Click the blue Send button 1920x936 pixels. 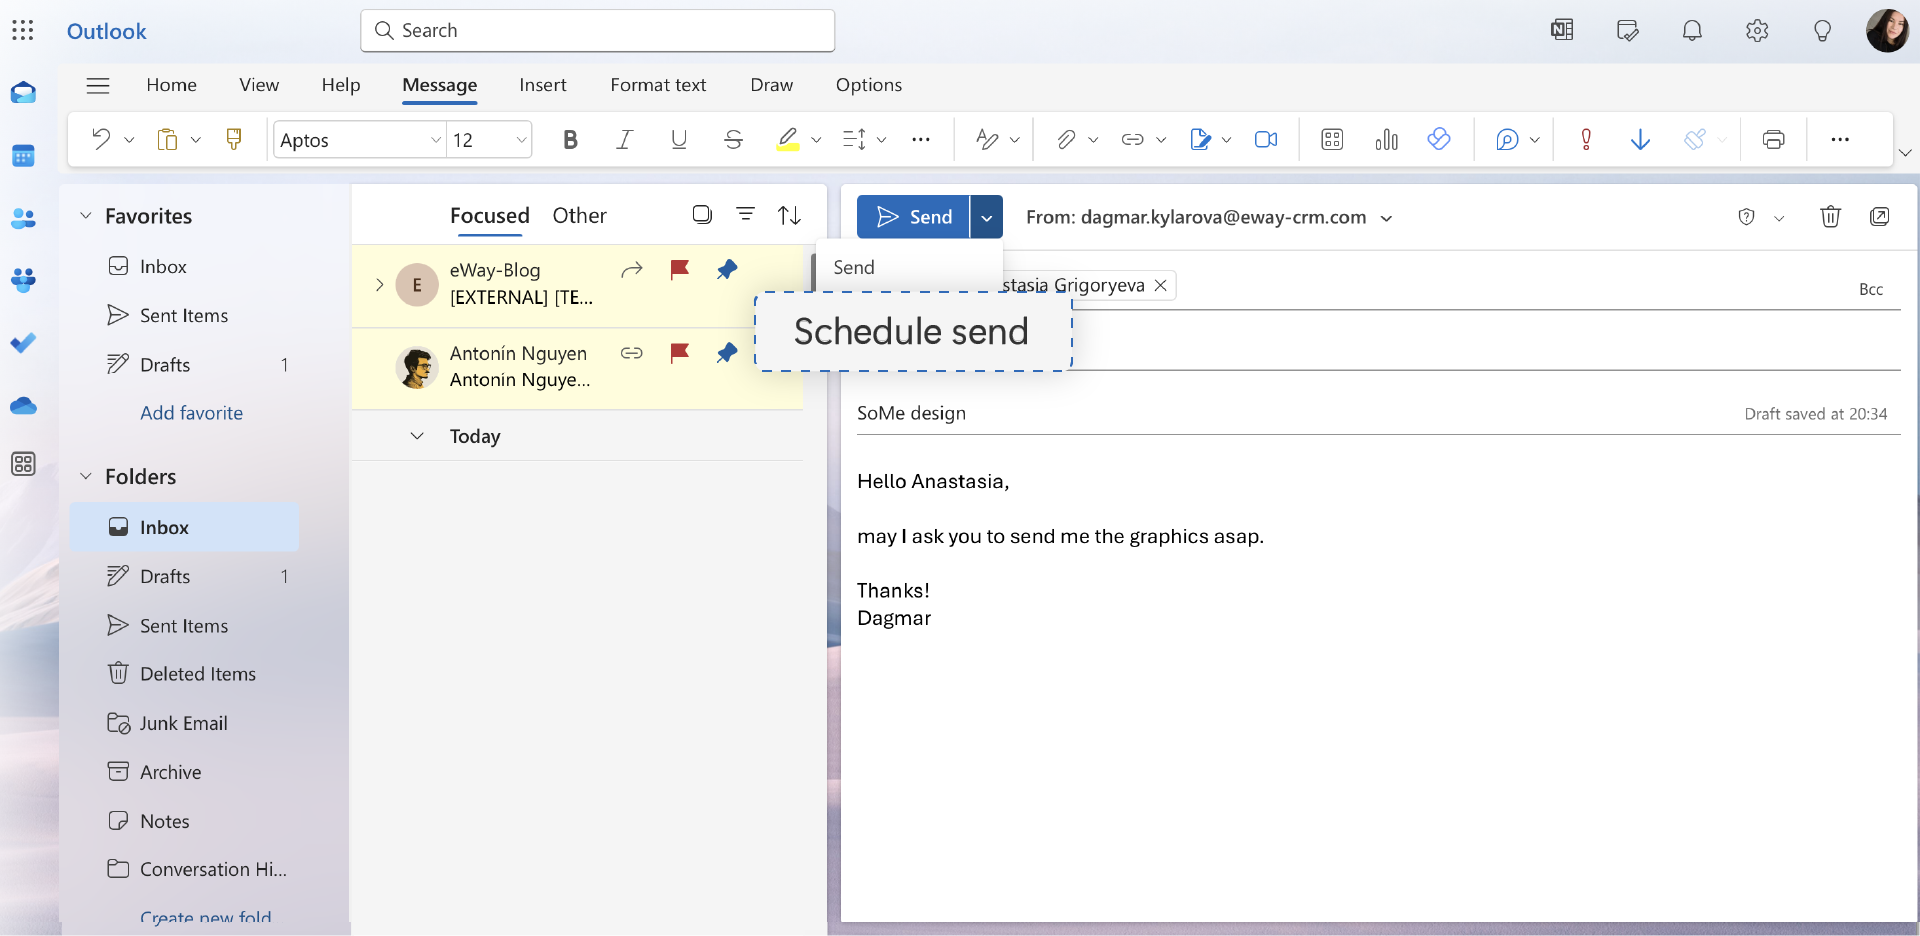pyautogui.click(x=913, y=217)
